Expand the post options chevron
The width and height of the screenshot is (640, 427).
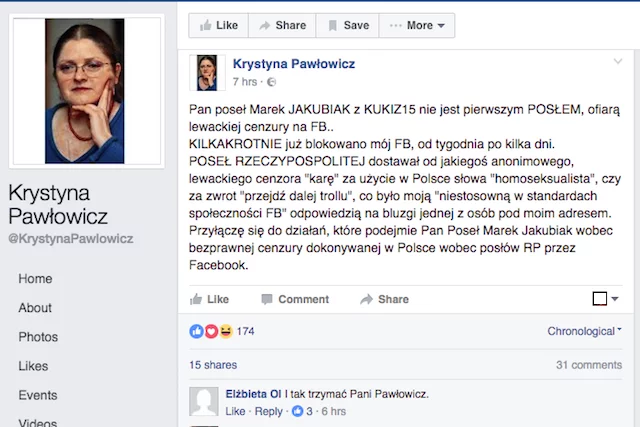(618, 61)
